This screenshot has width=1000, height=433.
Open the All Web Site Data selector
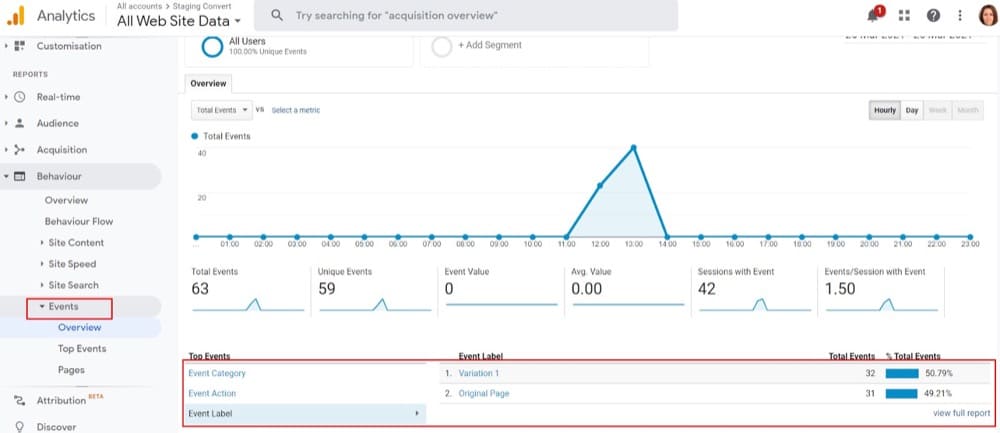point(178,21)
